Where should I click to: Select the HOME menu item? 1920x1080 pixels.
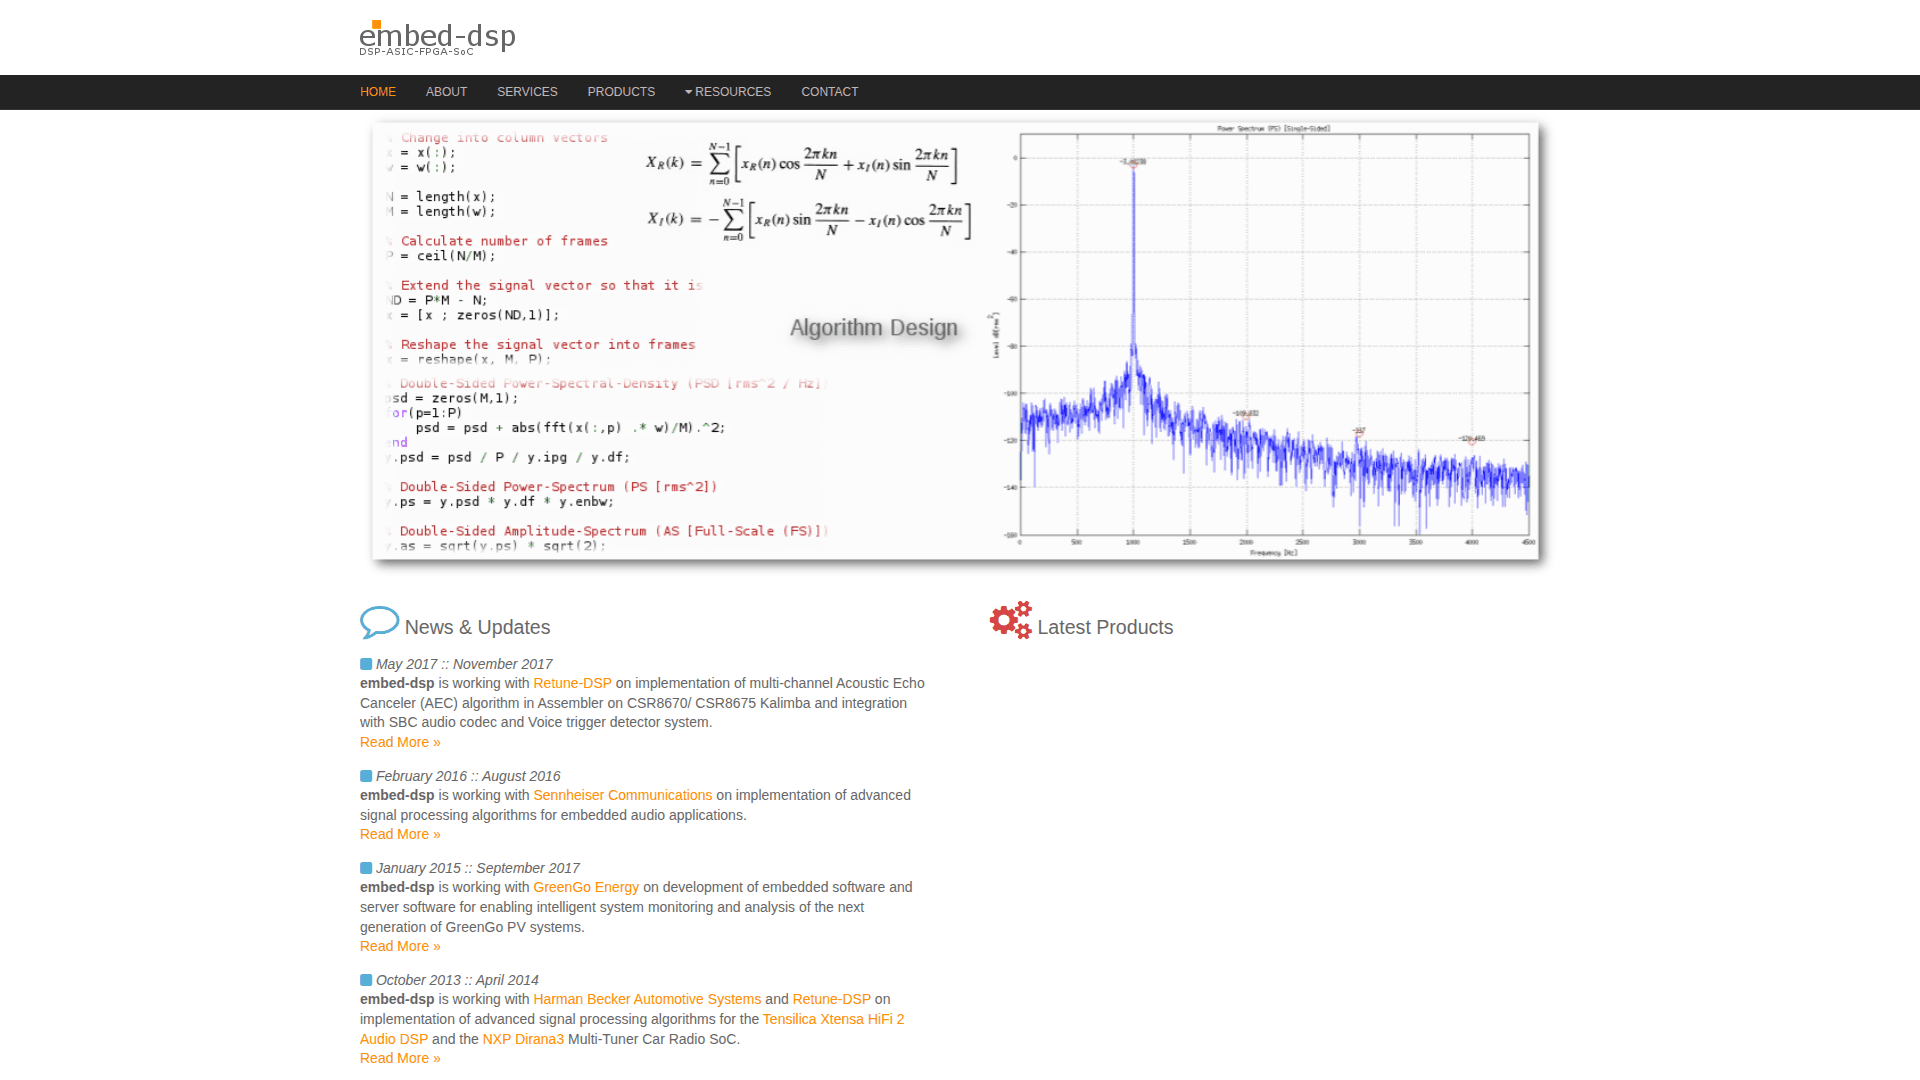point(378,92)
